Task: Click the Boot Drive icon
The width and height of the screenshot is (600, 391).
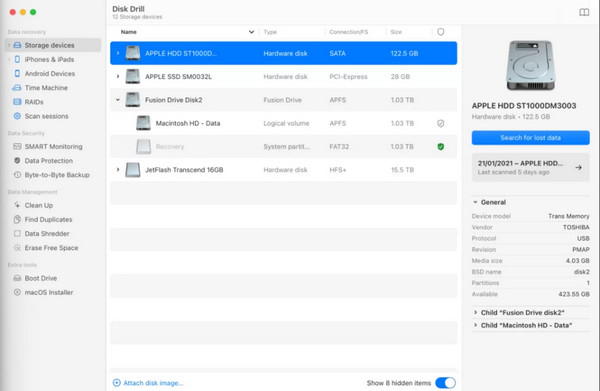Action: pos(17,278)
